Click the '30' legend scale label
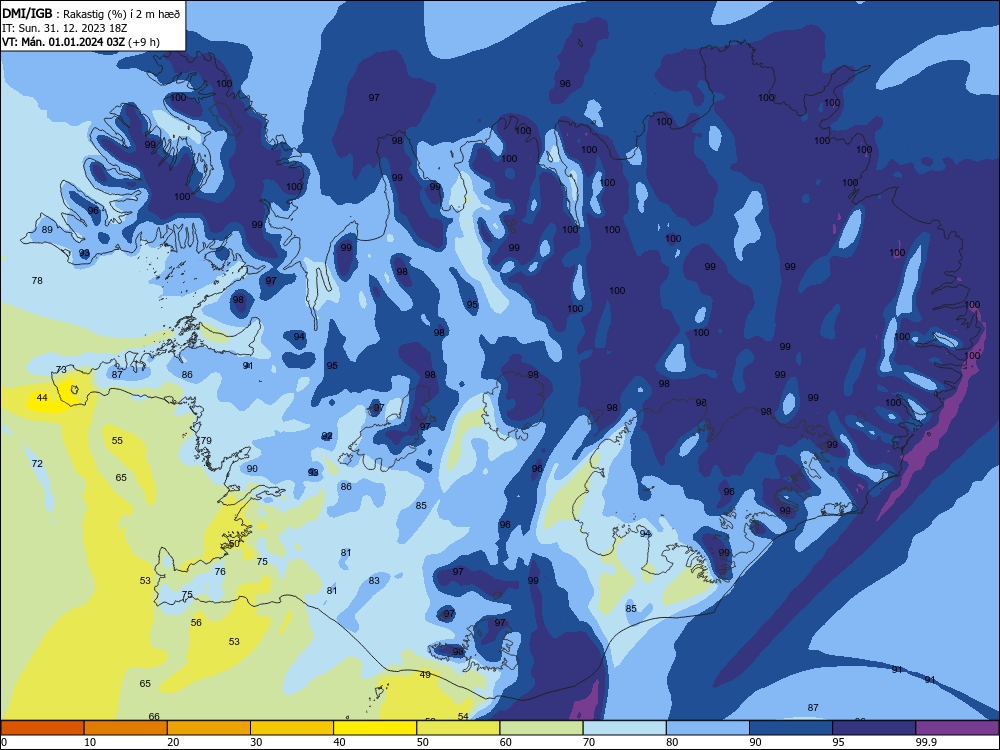The height and width of the screenshot is (750, 1000). pos(256,742)
